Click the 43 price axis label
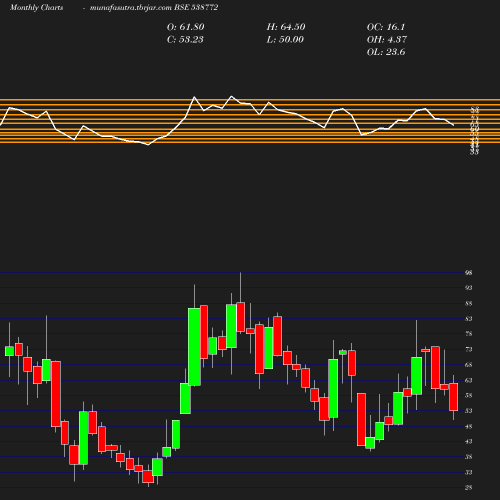 469,442
